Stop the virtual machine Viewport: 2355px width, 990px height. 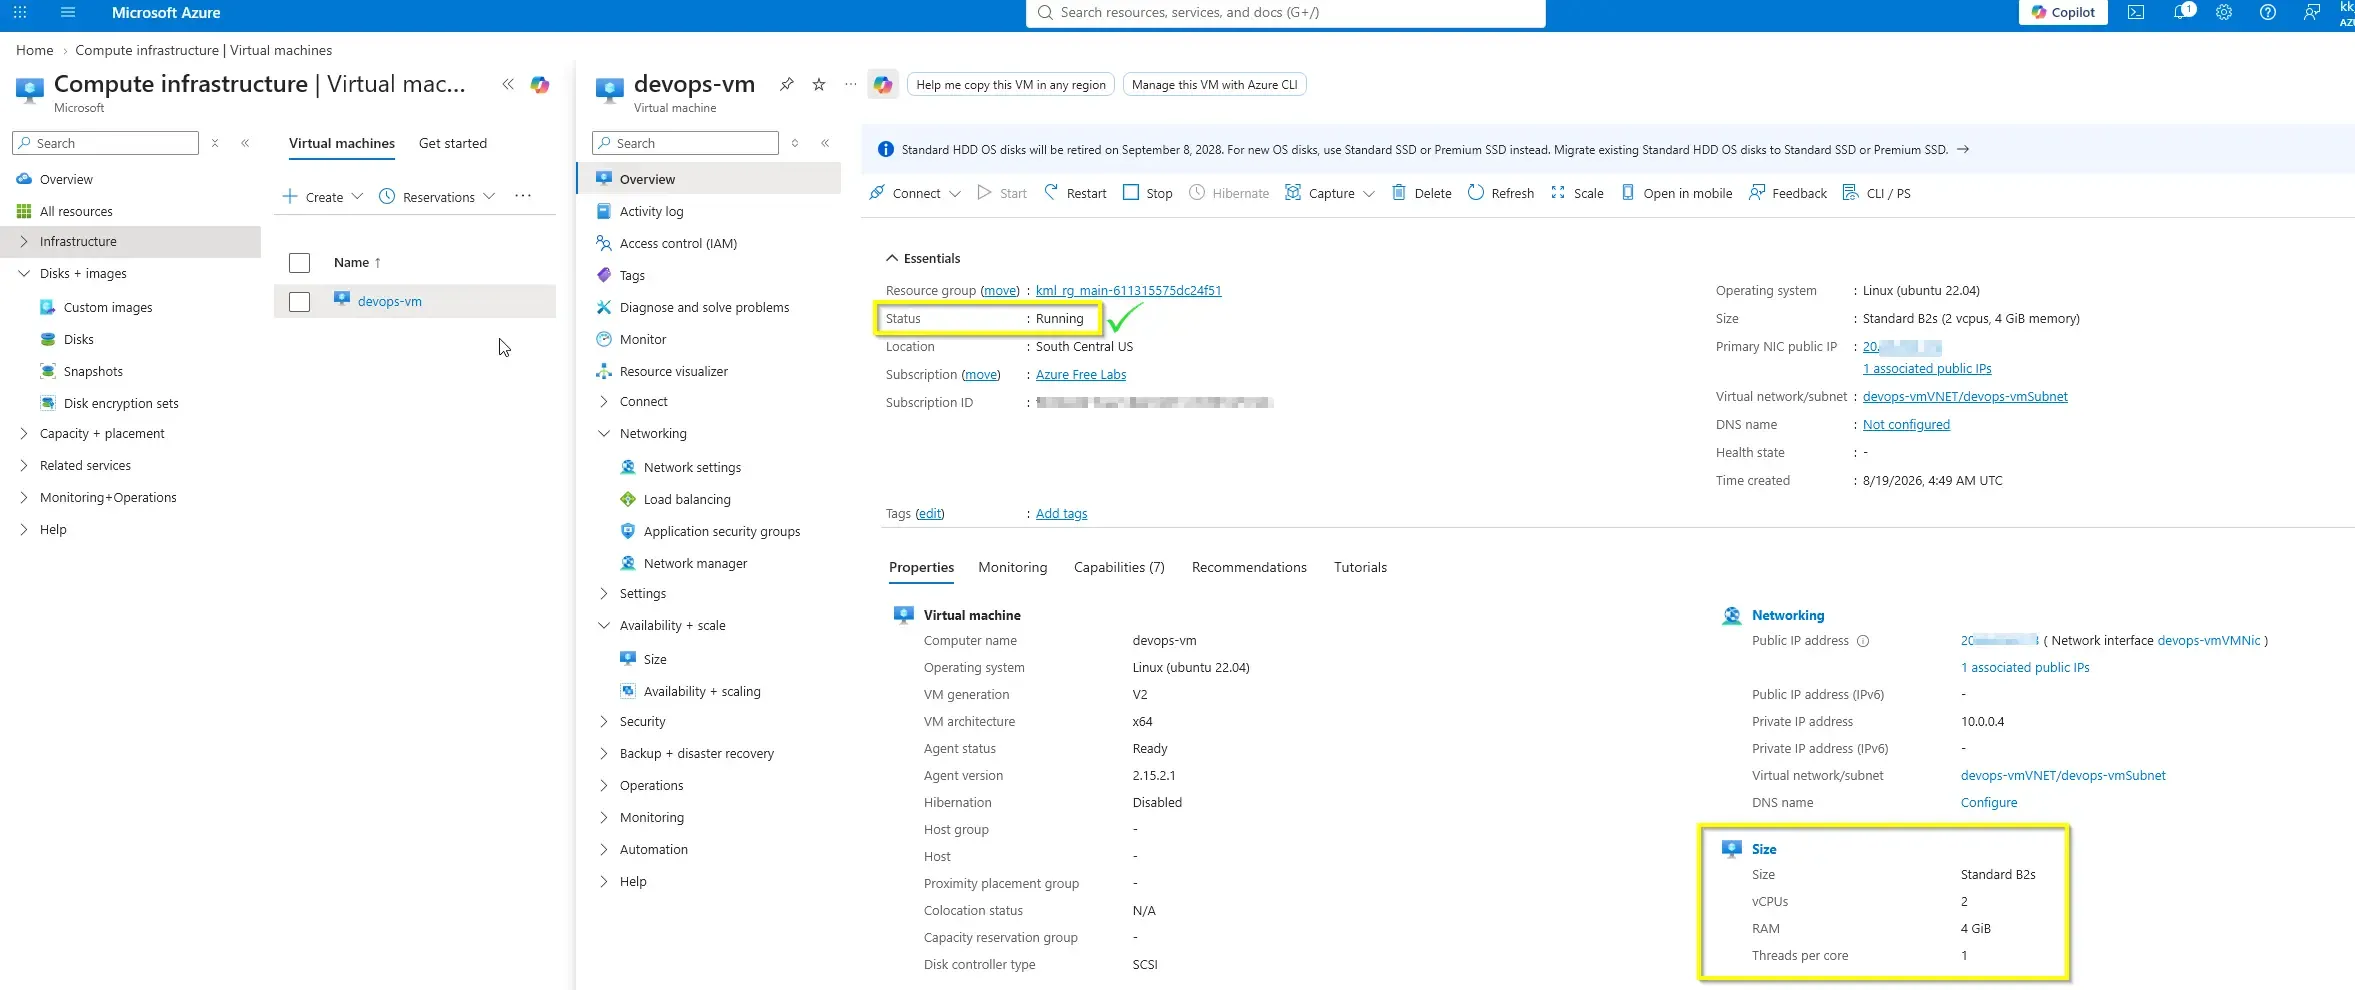[1147, 193]
